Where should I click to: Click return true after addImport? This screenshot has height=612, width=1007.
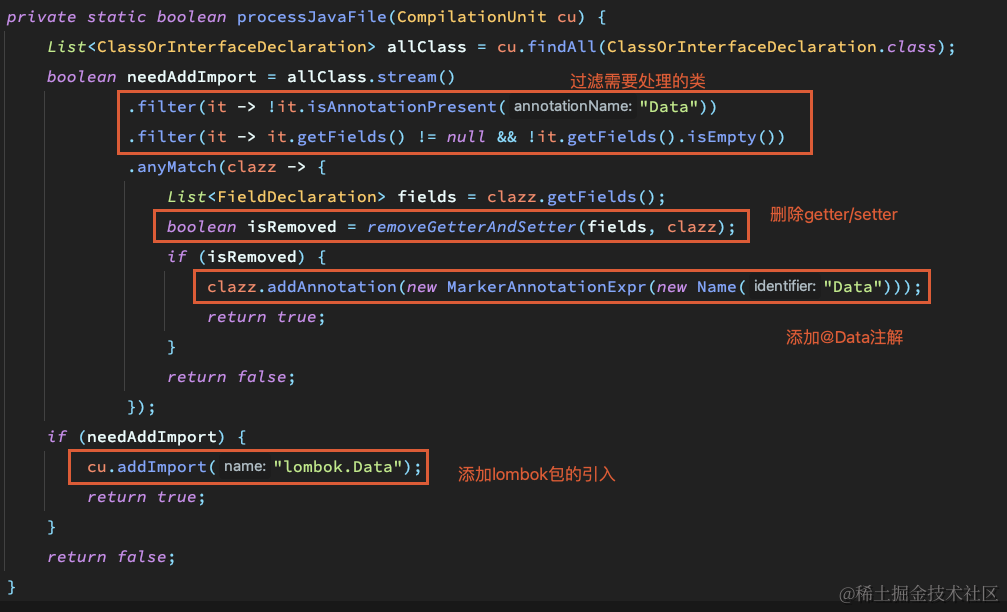[x=146, y=496]
